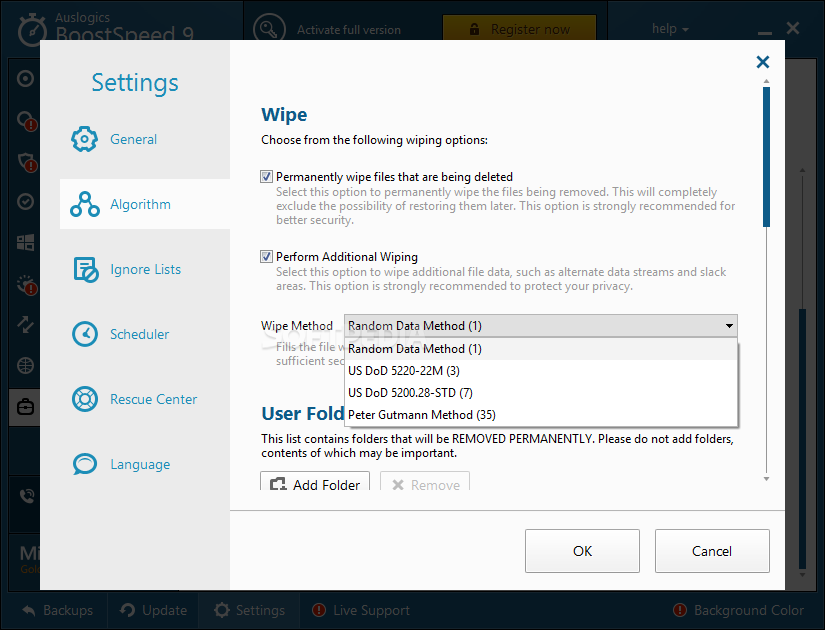Viewport: 825px width, 630px height.
Task: Click the phone support sidebar icon
Action: click(26, 496)
